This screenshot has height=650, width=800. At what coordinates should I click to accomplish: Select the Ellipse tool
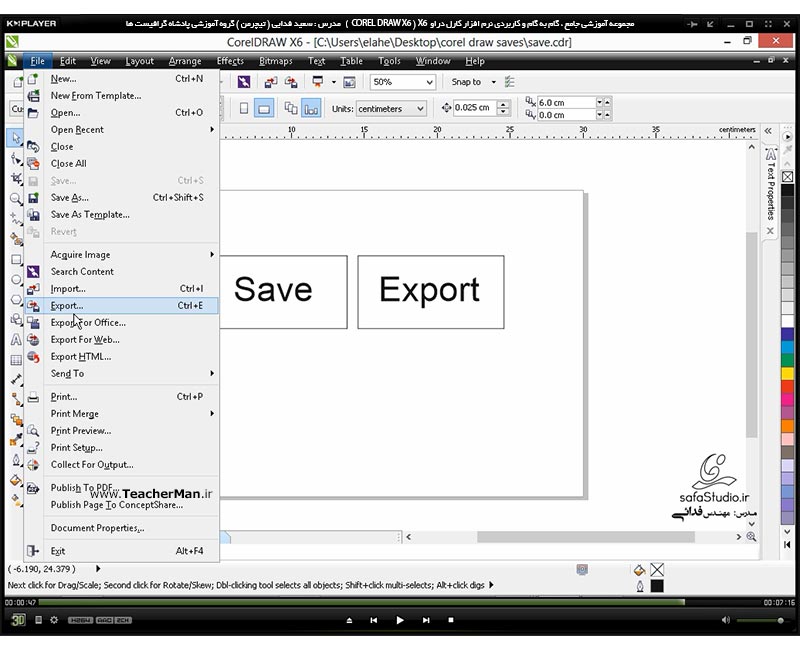[x=16, y=280]
